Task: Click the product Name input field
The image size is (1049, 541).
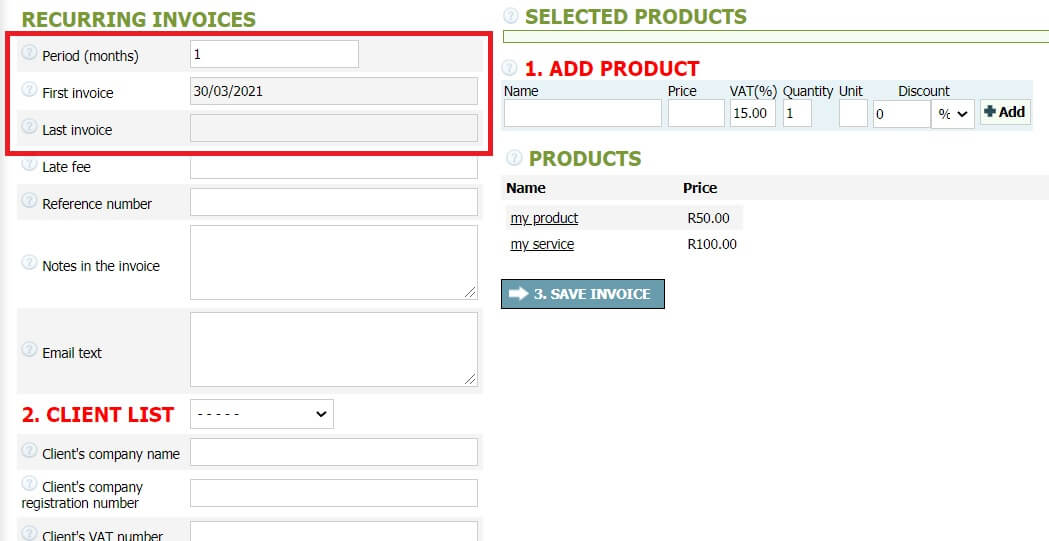Action: 583,113
